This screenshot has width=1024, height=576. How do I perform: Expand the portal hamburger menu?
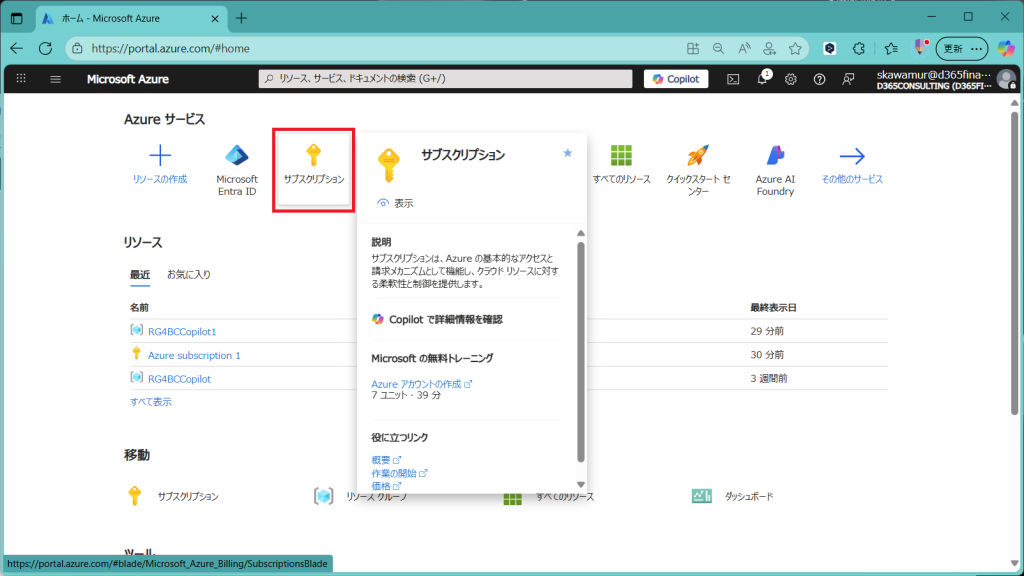point(55,79)
